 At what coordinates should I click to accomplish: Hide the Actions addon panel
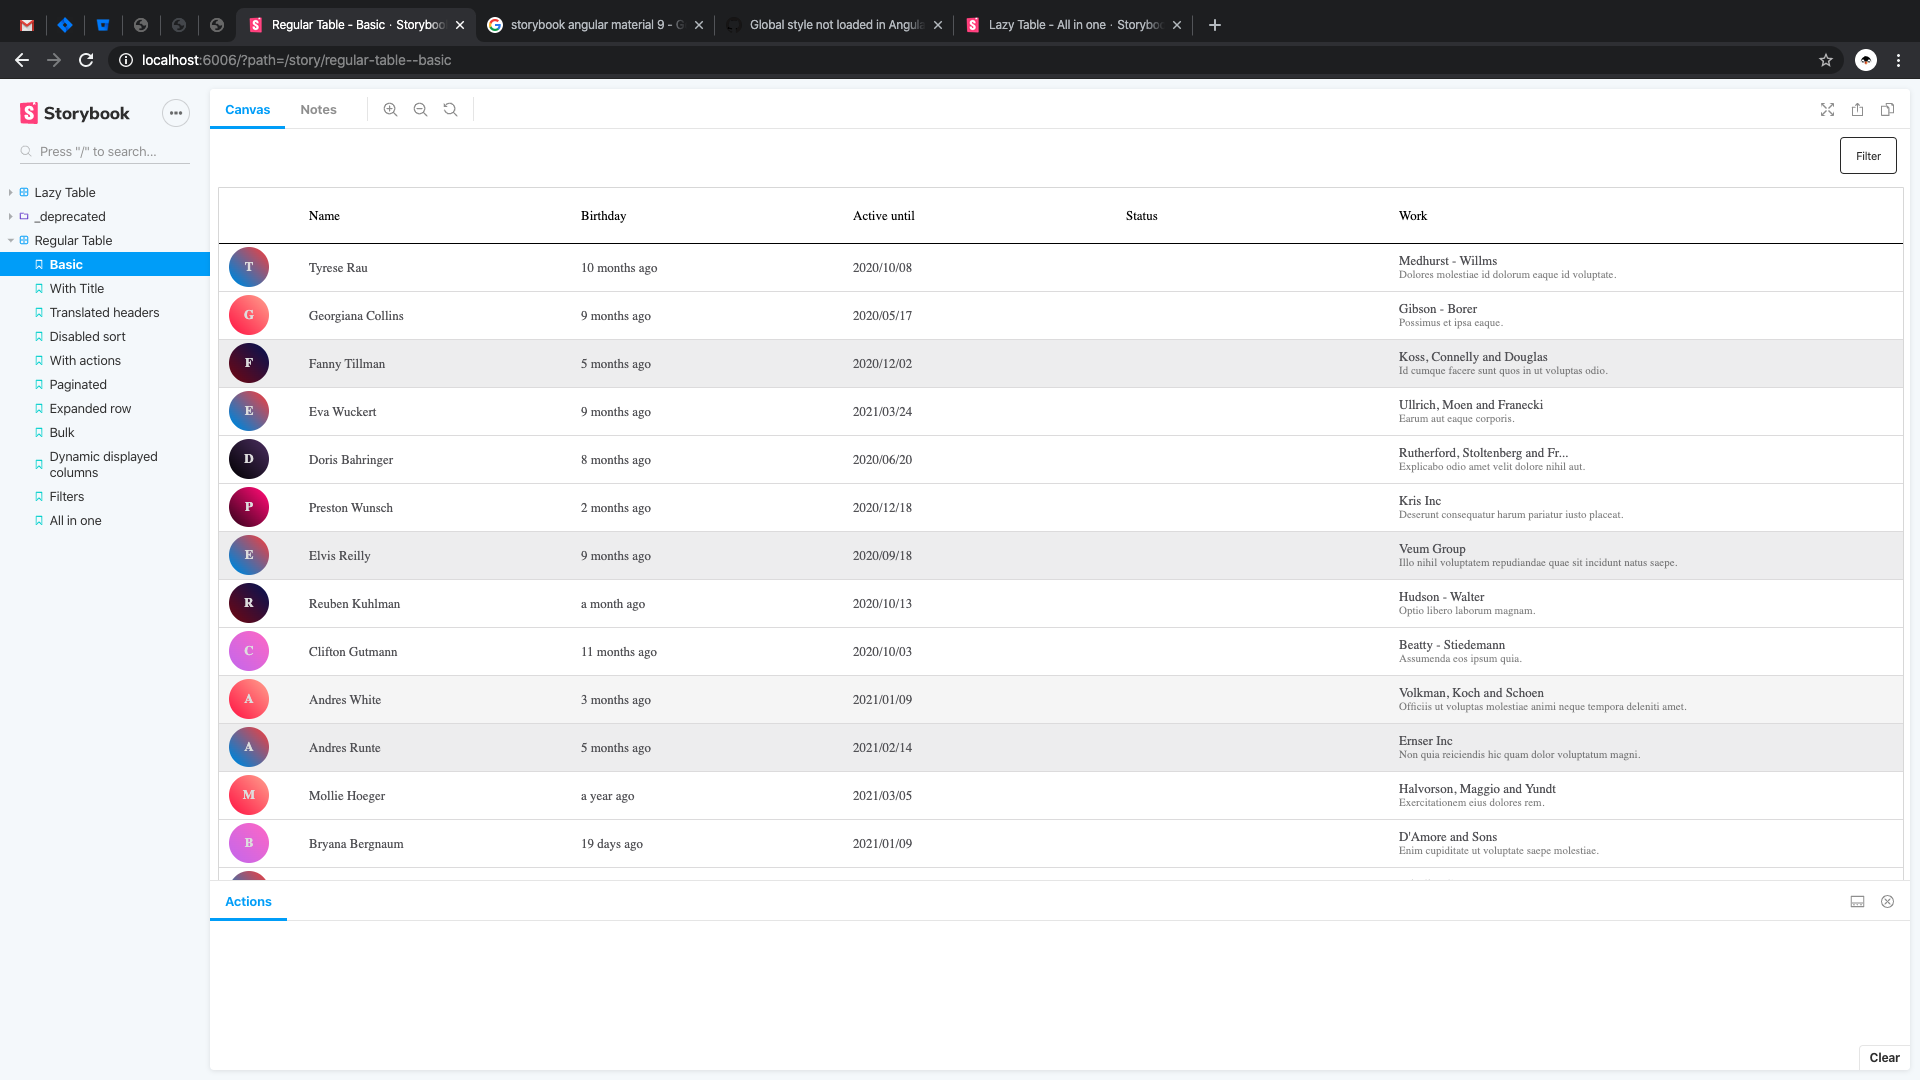coord(1887,901)
